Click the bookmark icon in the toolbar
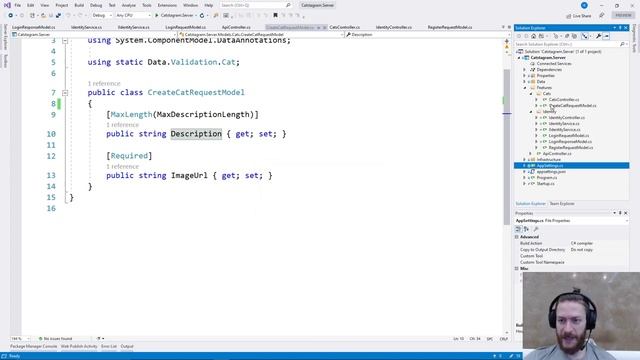Image resolution: width=640 pixels, height=360 pixels. coord(276,16)
